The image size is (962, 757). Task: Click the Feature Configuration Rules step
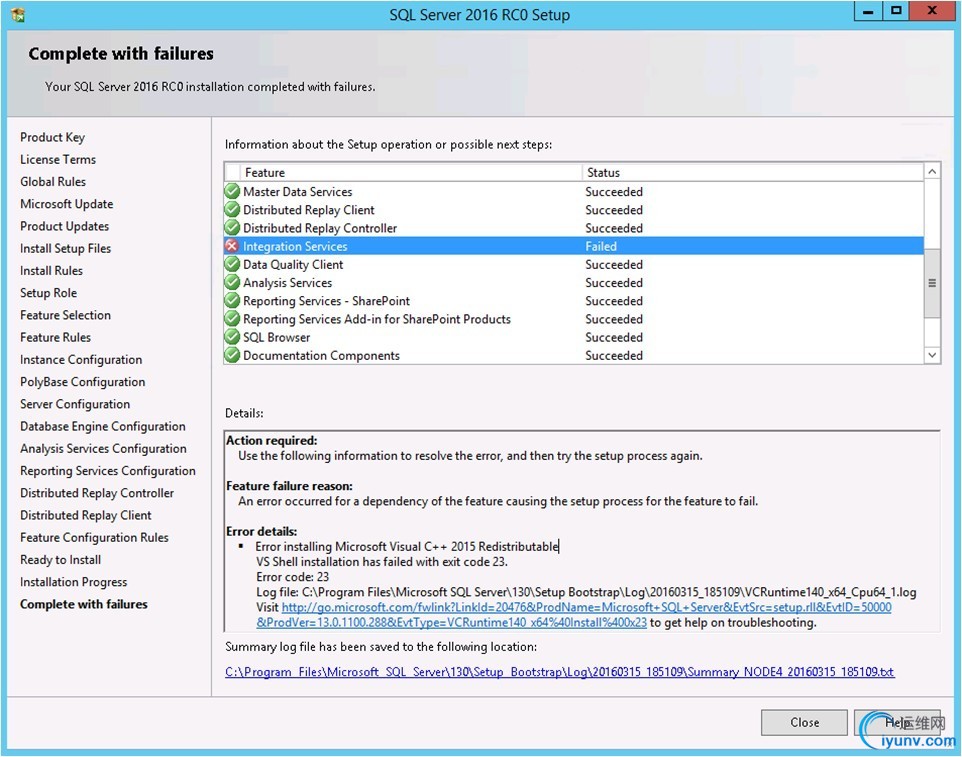tap(94, 537)
